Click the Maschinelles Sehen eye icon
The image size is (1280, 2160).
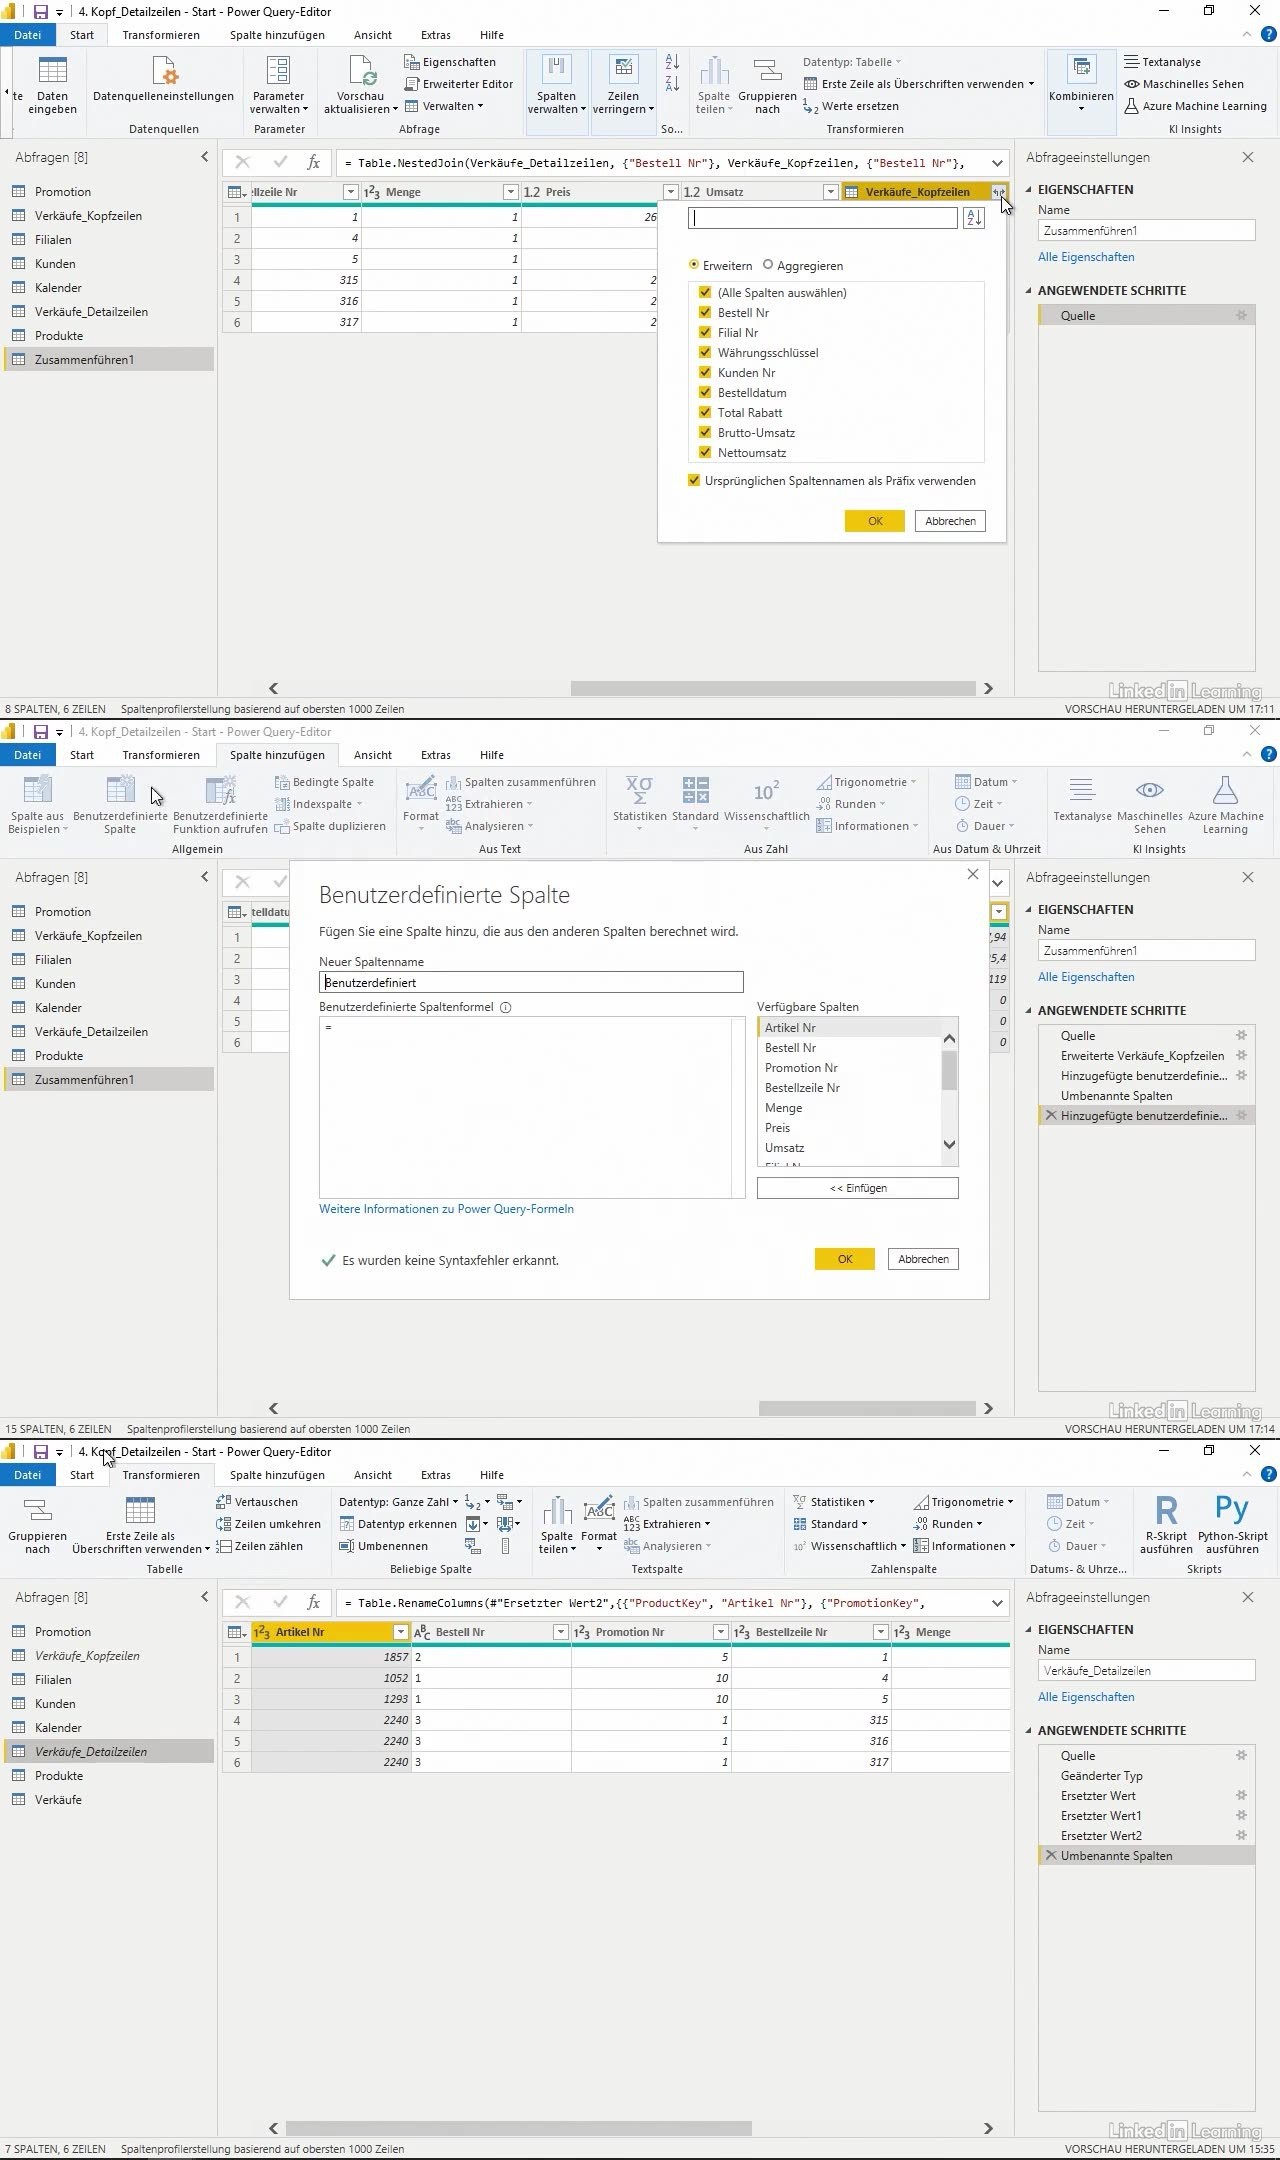[x=1149, y=791]
